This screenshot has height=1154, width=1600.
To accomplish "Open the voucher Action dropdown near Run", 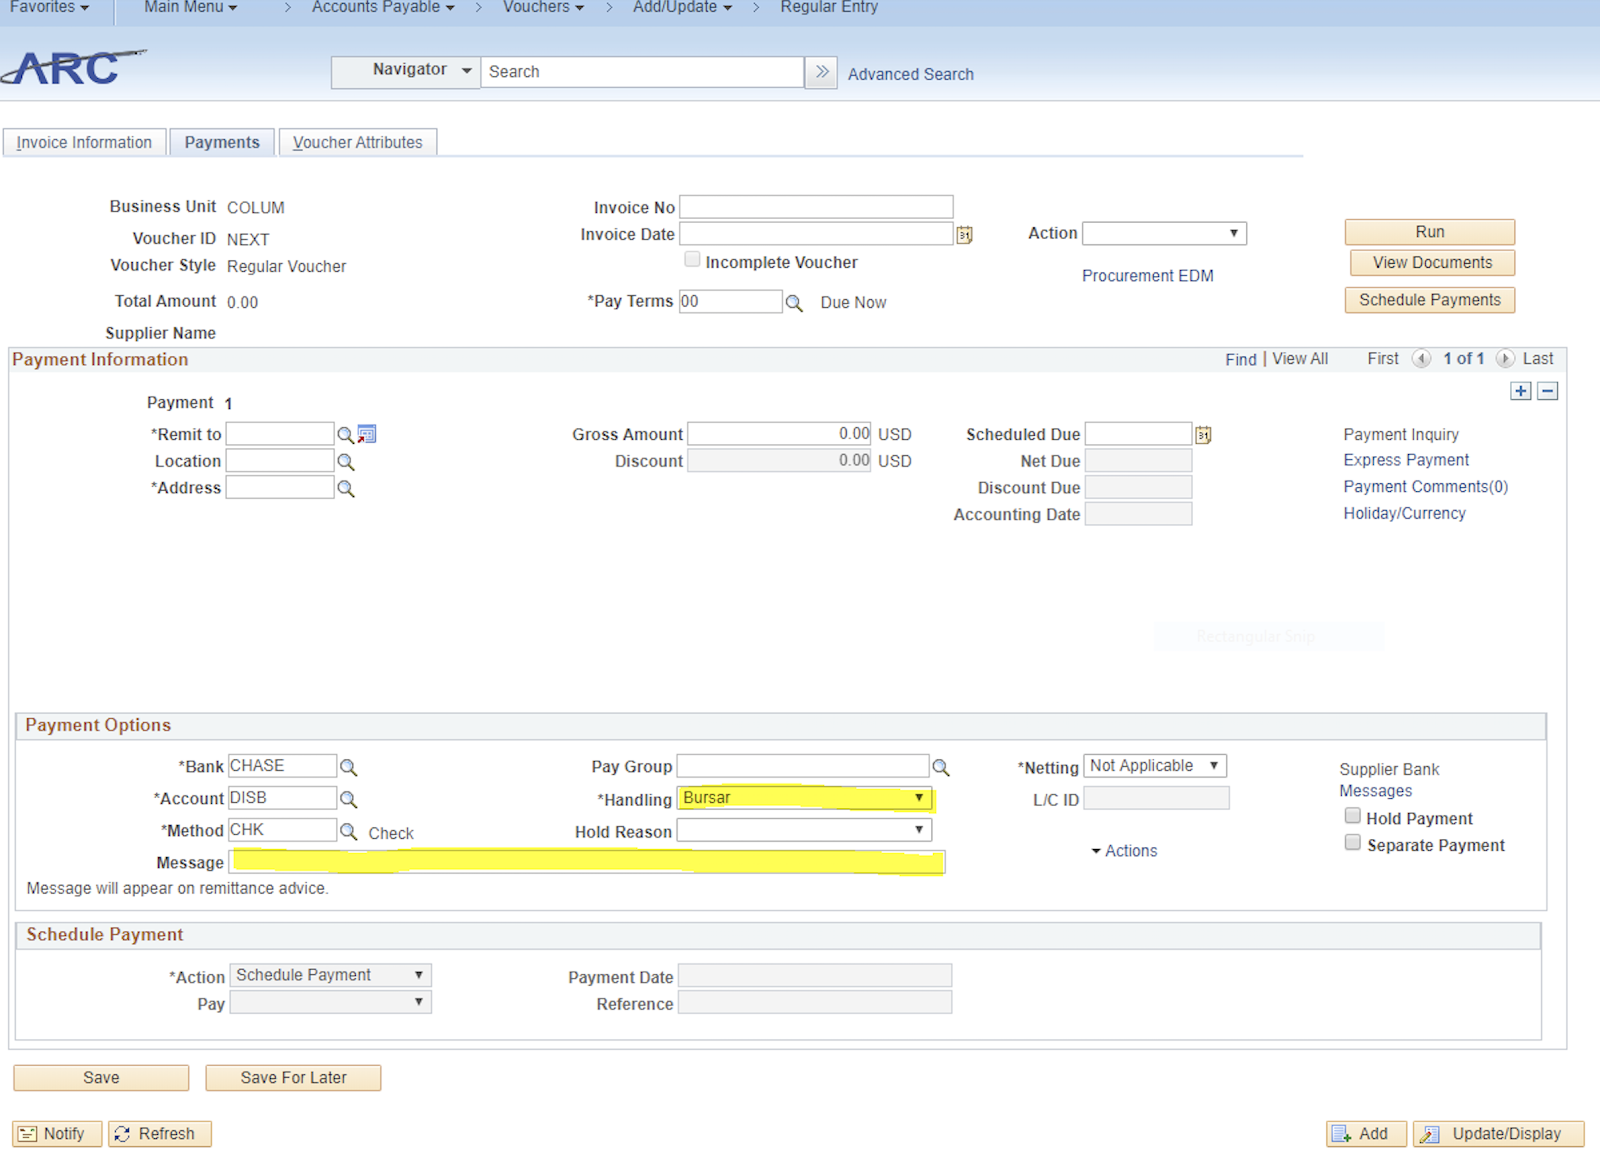I will pos(1164,233).
